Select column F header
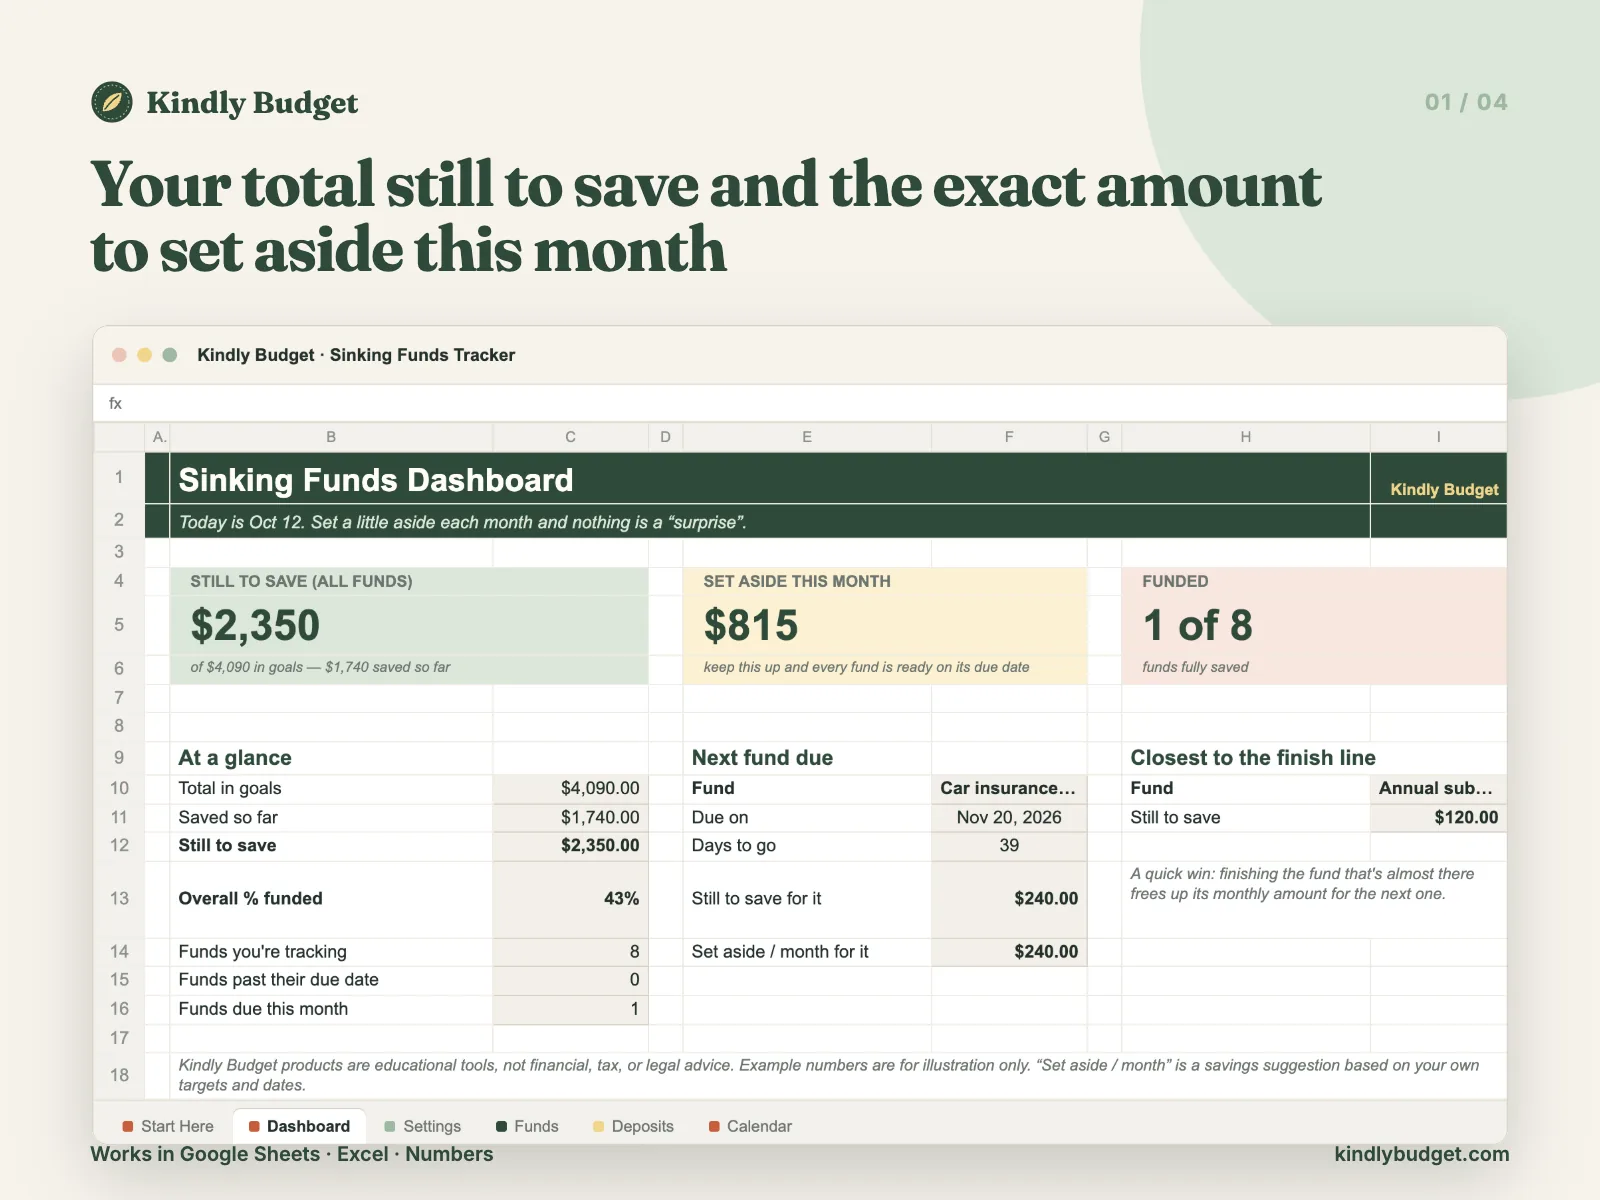The image size is (1600, 1200). [x=1009, y=437]
